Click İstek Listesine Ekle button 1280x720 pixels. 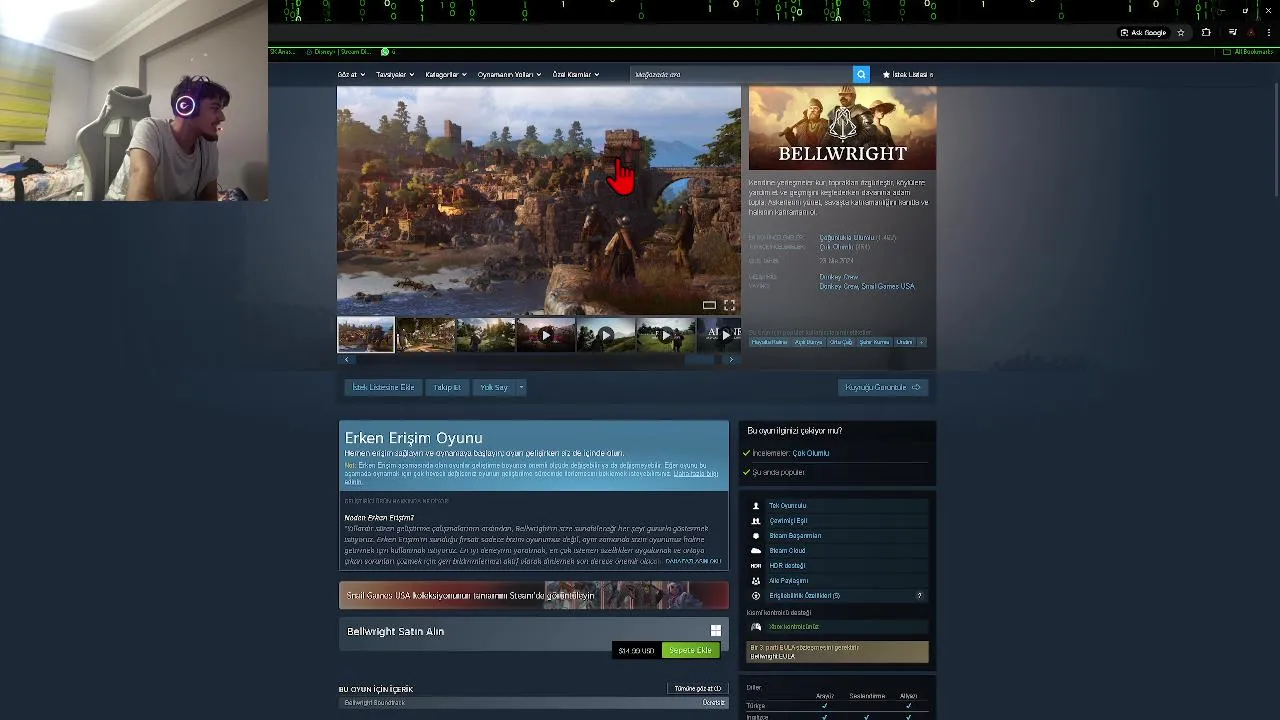383,387
